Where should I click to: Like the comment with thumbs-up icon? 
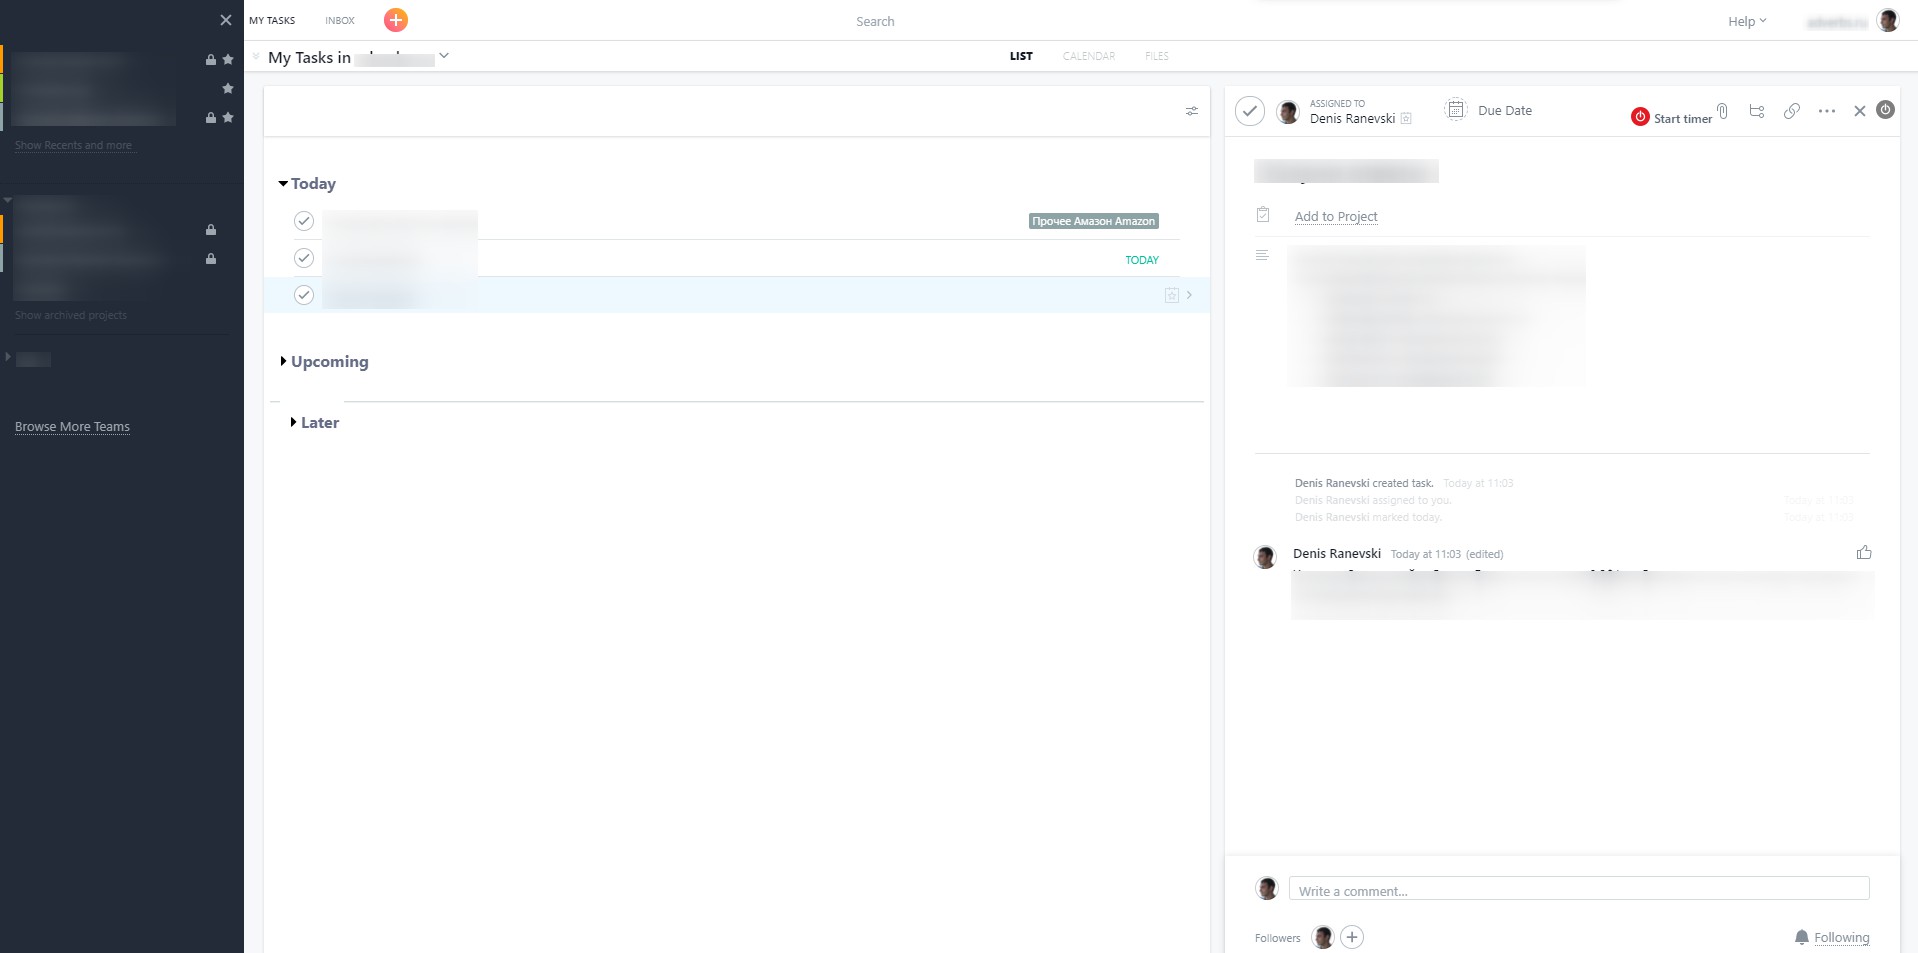[1864, 552]
